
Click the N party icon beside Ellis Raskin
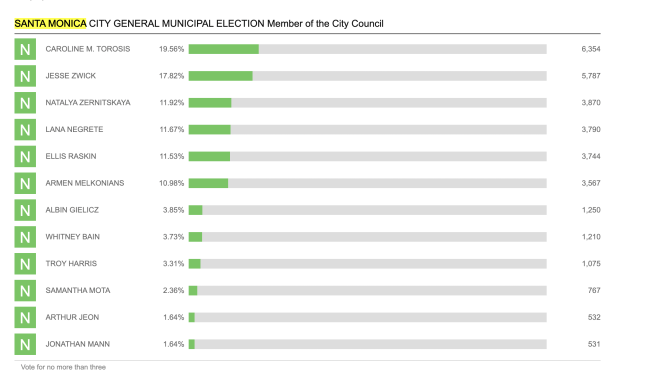pyautogui.click(x=25, y=156)
